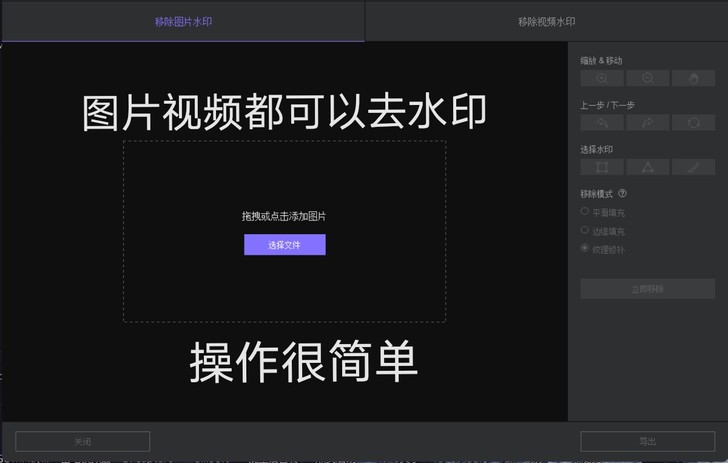
Task: Select the brush watermark selection tool
Action: (x=694, y=167)
